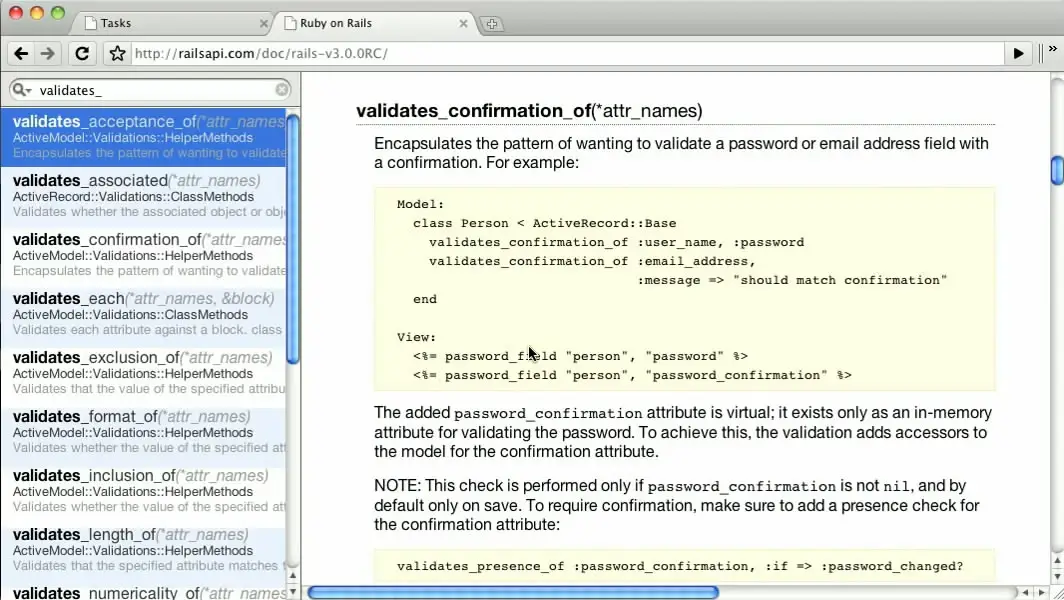Clear the validates_ search text
The height and width of the screenshot is (600, 1064).
[x=282, y=90]
